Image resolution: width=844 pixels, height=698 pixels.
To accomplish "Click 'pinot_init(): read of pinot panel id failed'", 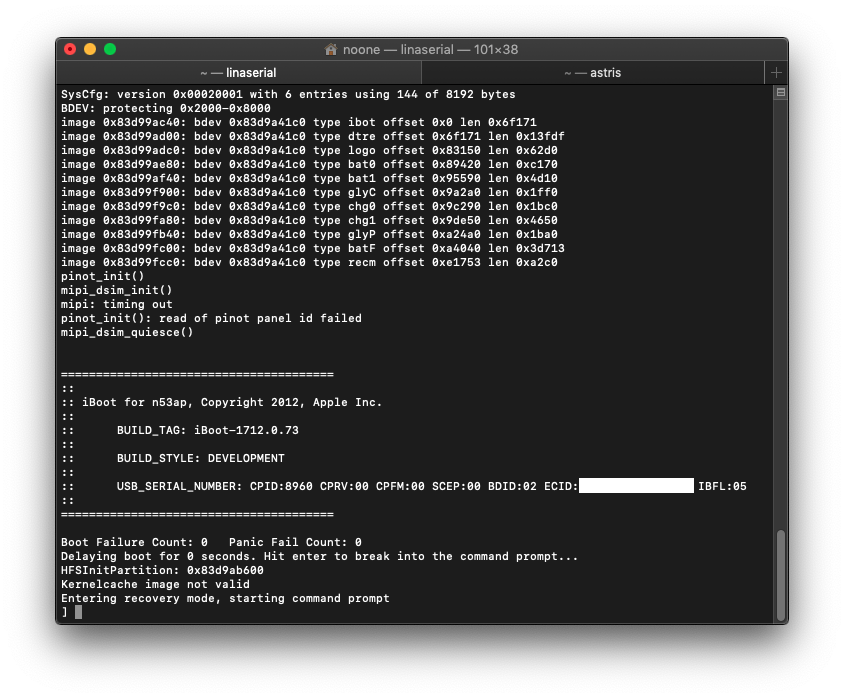I will click(x=211, y=318).
